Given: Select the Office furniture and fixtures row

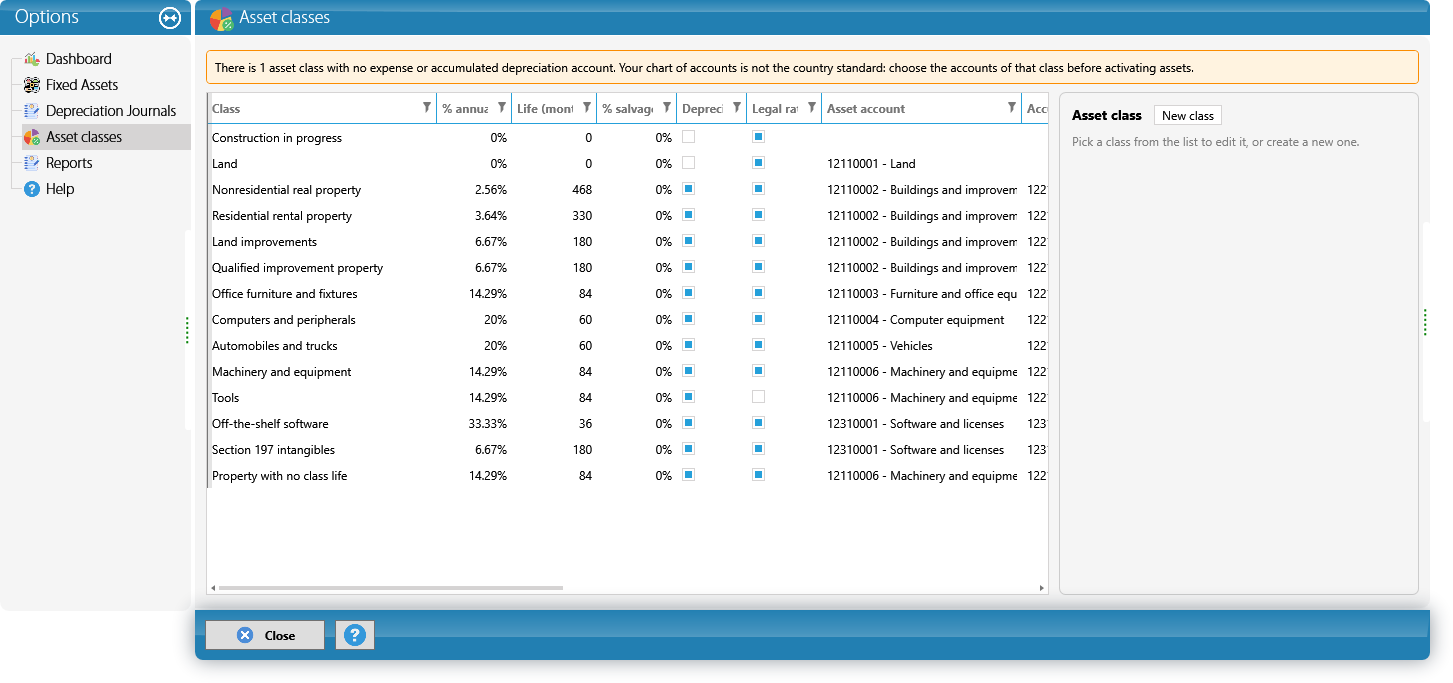Looking at the screenshot, I should click(628, 293).
